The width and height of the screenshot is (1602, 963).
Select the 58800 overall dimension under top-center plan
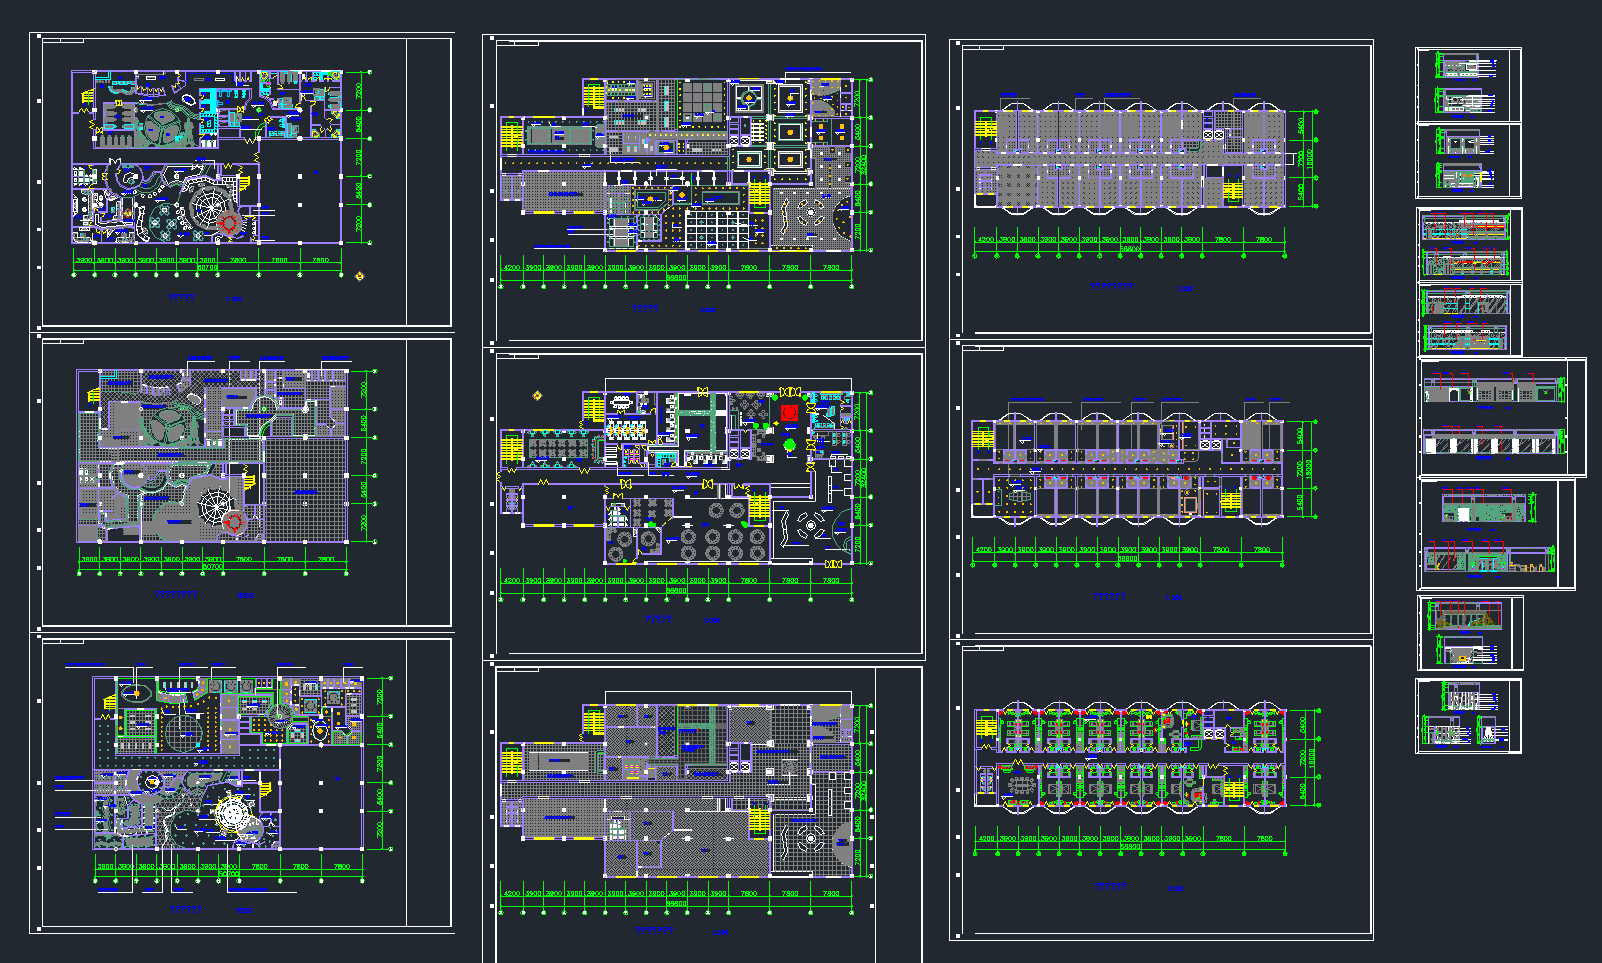(x=676, y=277)
